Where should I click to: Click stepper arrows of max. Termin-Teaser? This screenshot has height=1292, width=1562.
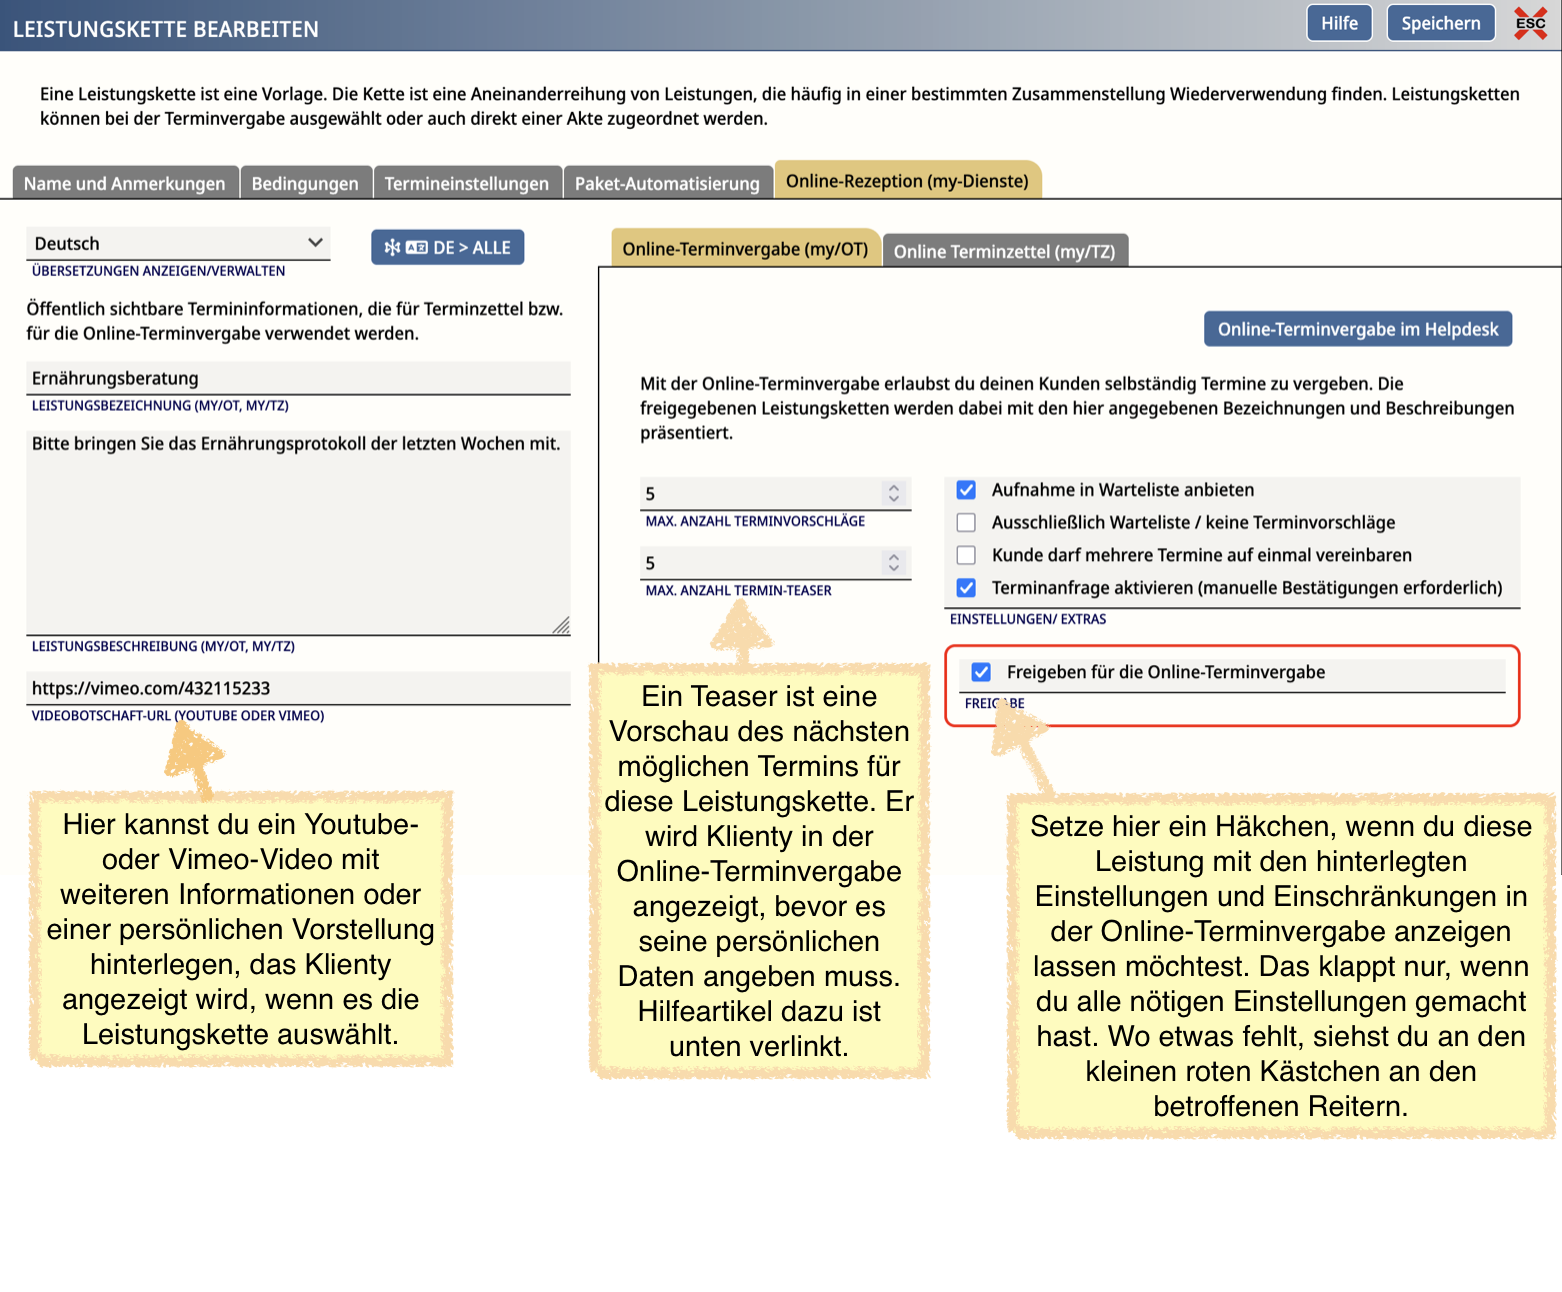(893, 563)
